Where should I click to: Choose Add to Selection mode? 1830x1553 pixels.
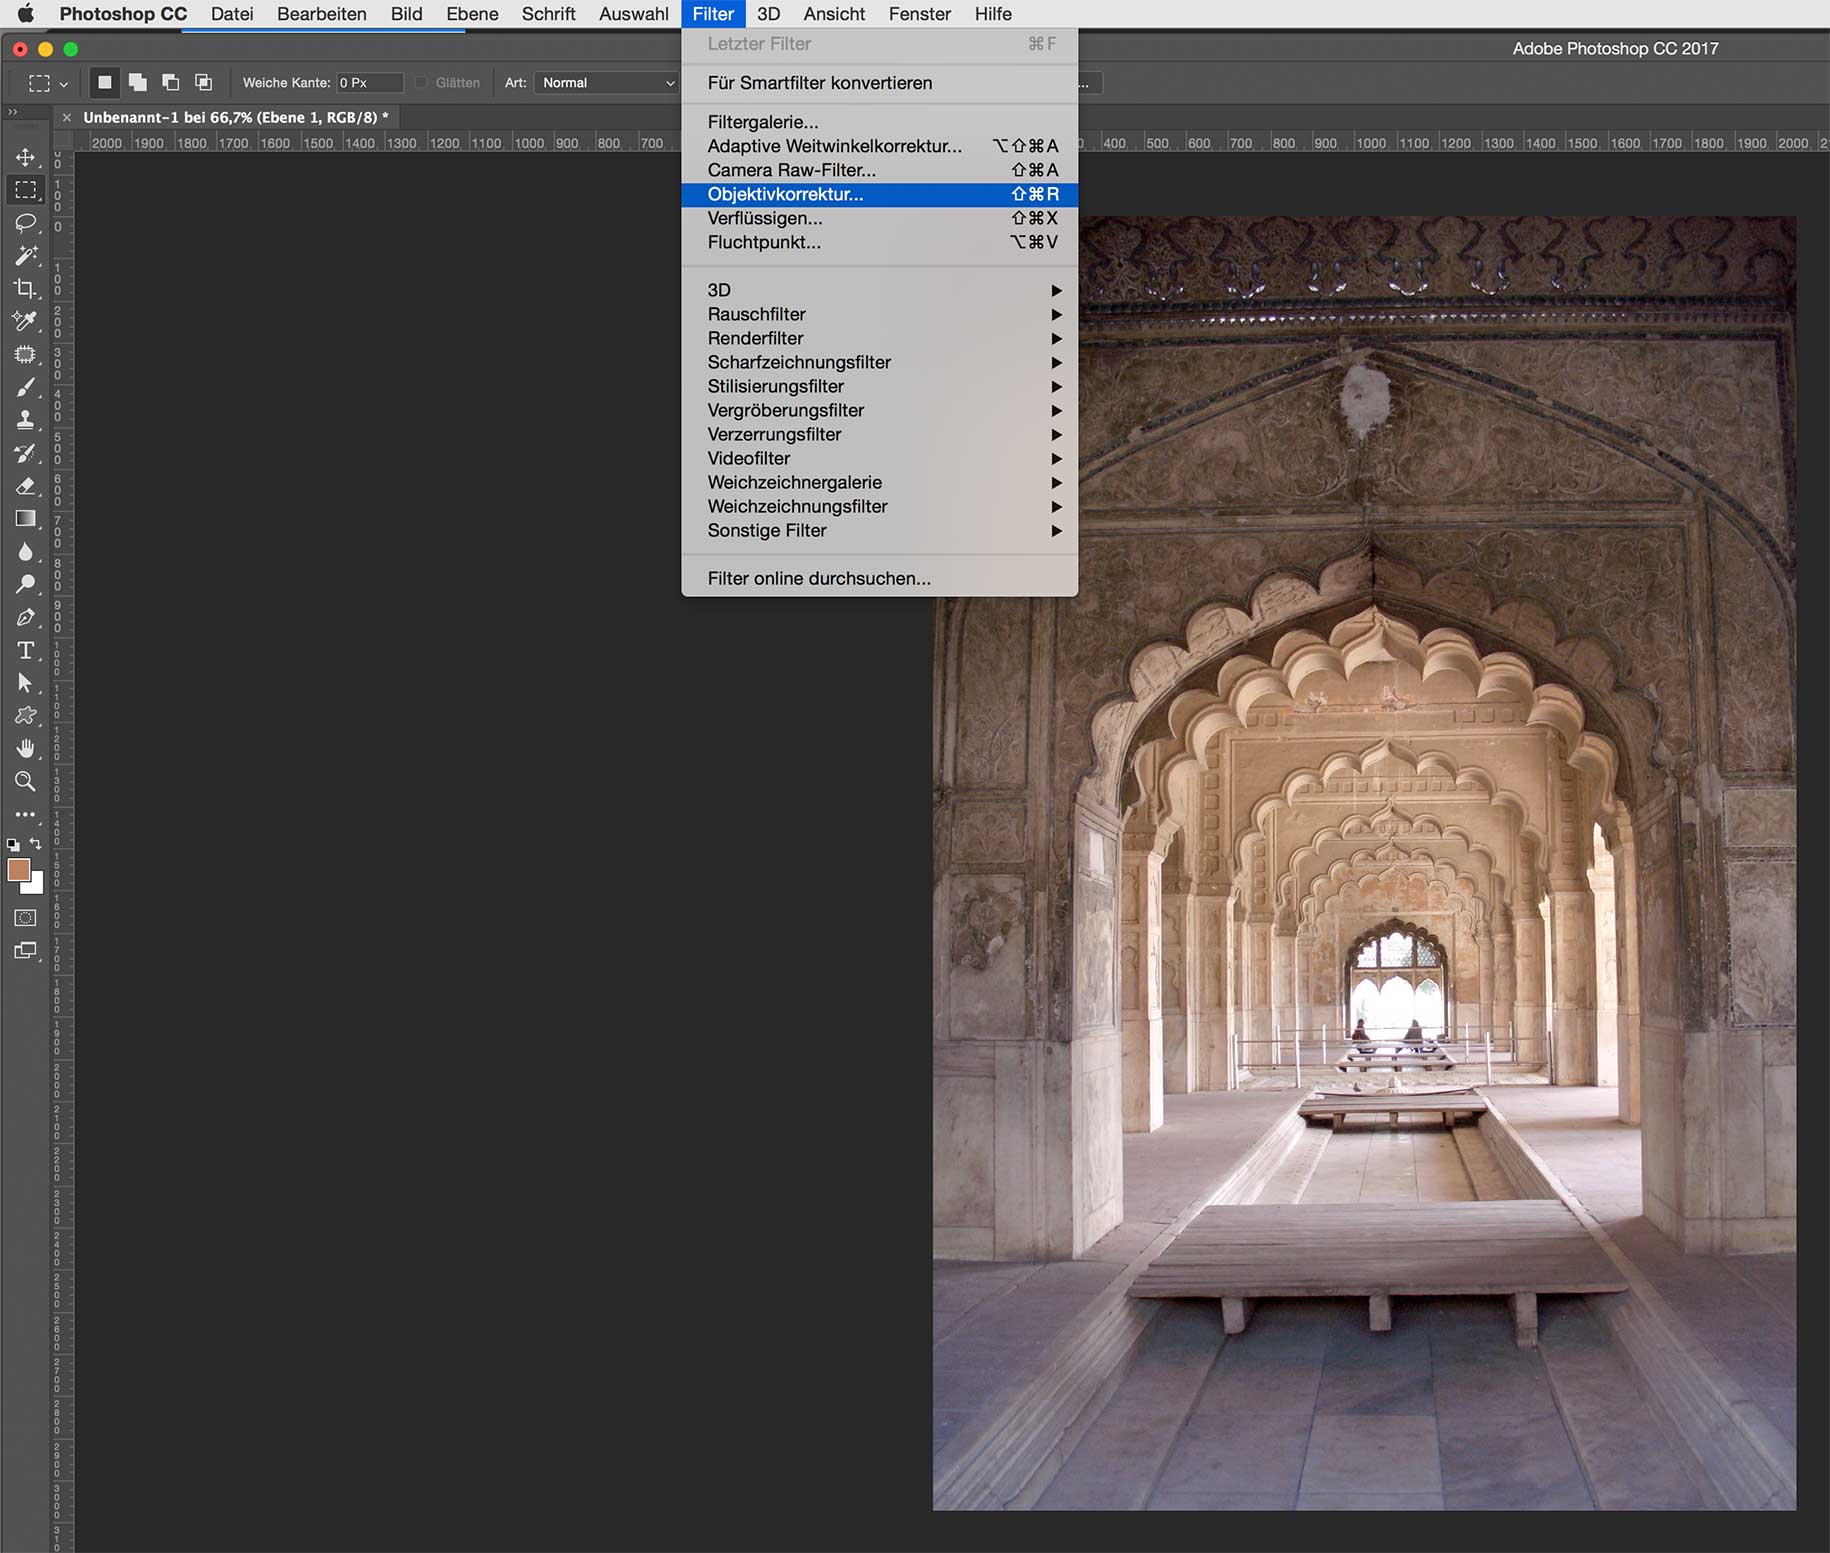click(138, 82)
